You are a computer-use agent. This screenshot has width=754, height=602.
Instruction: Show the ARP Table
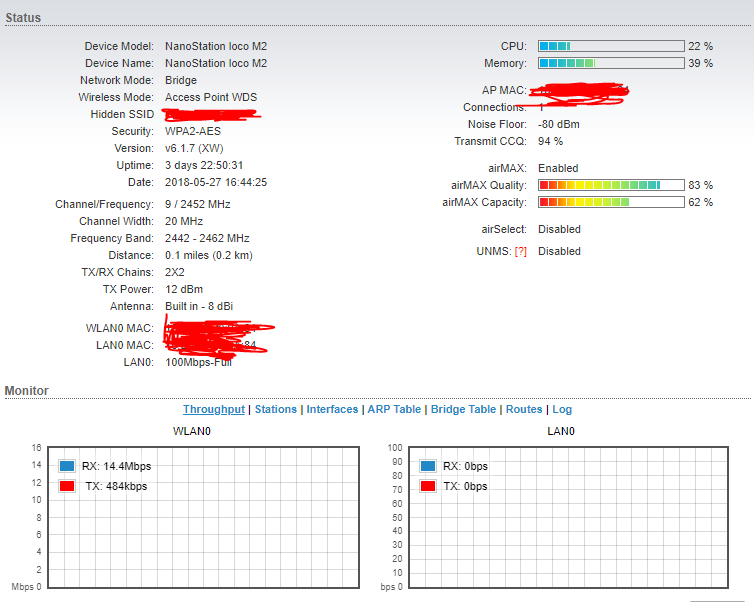coord(394,409)
